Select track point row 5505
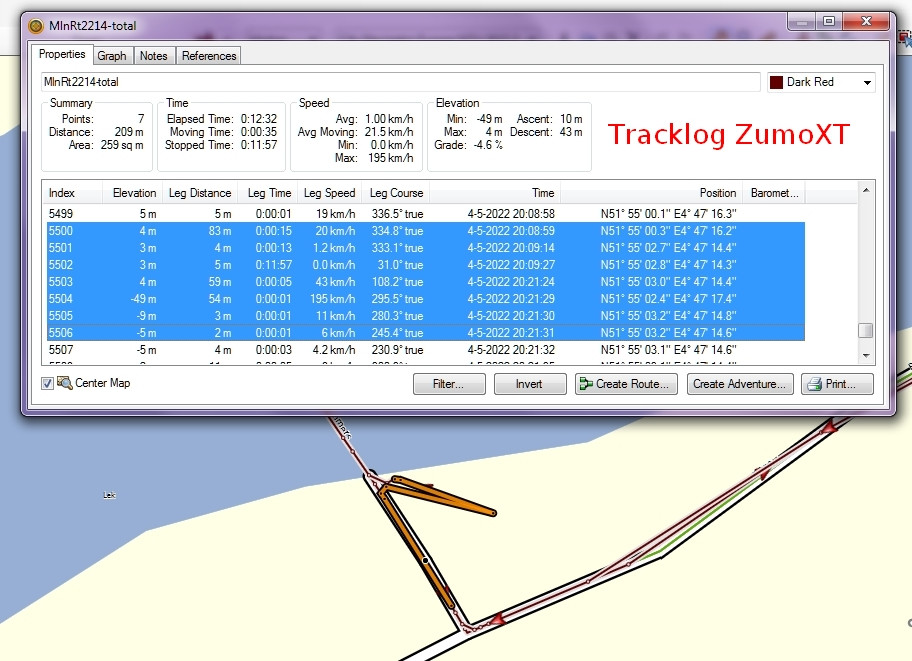 [x=425, y=315]
